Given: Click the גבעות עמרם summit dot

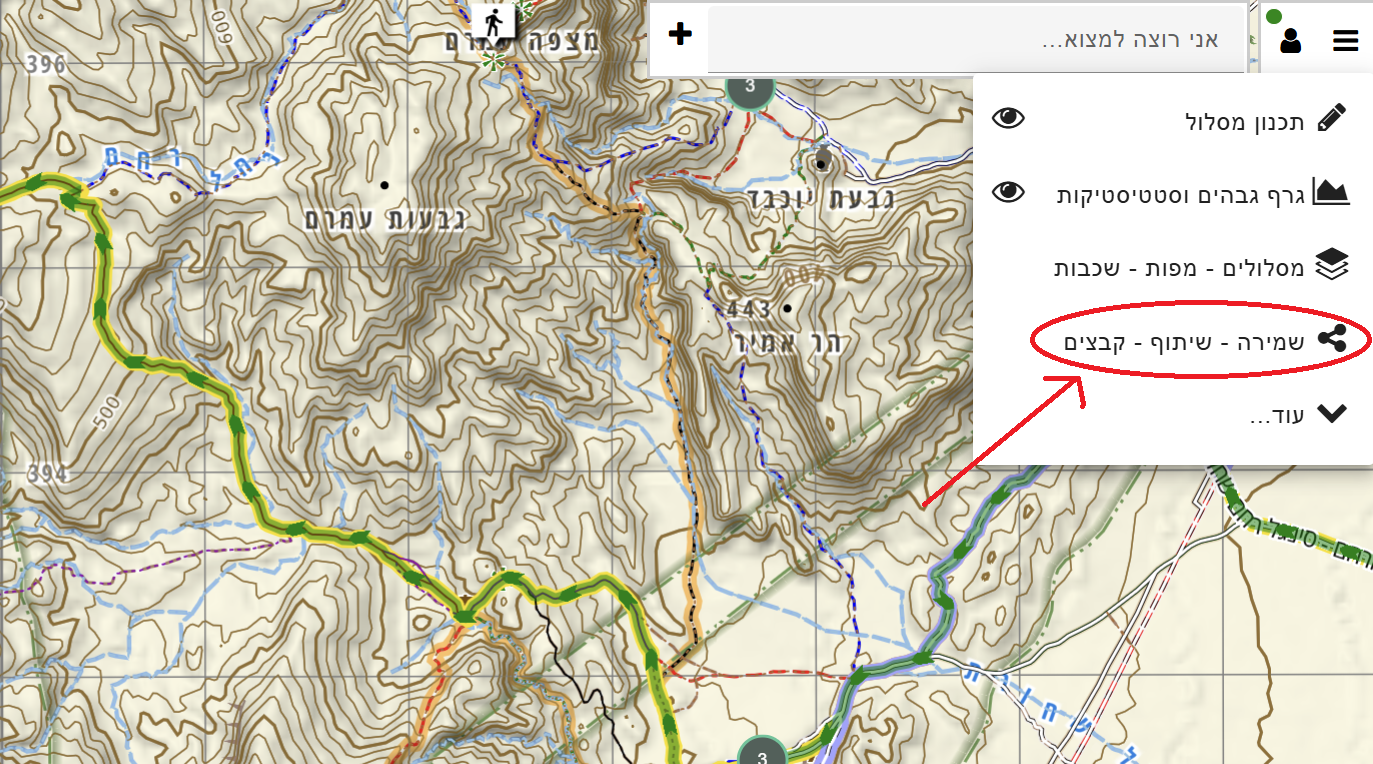Looking at the screenshot, I should pos(384,185).
